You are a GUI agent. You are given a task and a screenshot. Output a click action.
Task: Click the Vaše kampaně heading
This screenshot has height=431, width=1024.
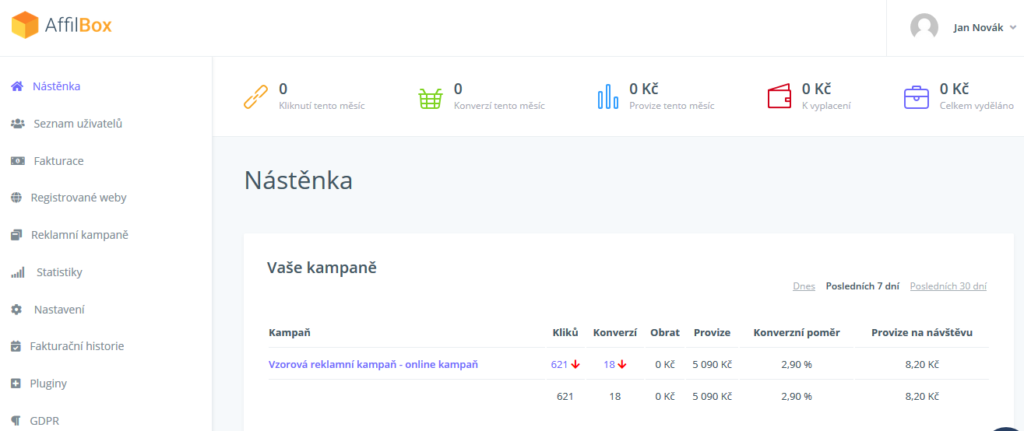[x=322, y=267]
